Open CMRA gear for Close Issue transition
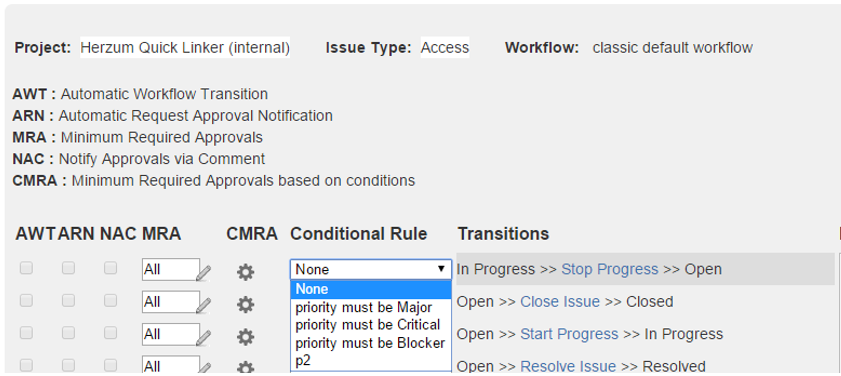 (x=245, y=304)
